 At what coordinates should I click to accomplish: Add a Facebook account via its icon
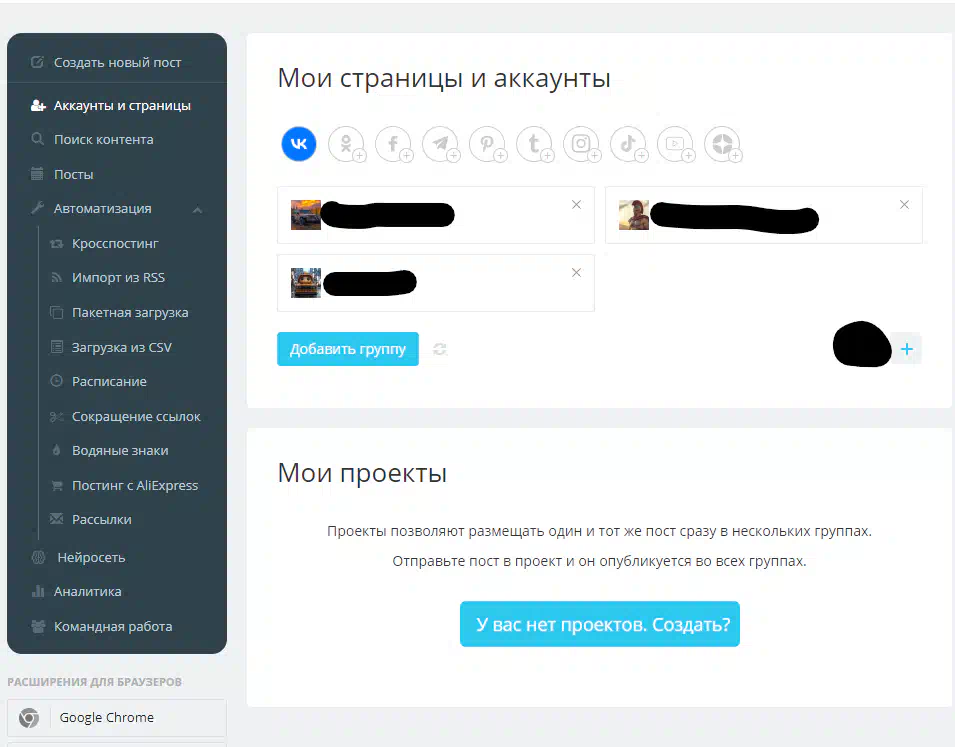pyautogui.click(x=393, y=144)
